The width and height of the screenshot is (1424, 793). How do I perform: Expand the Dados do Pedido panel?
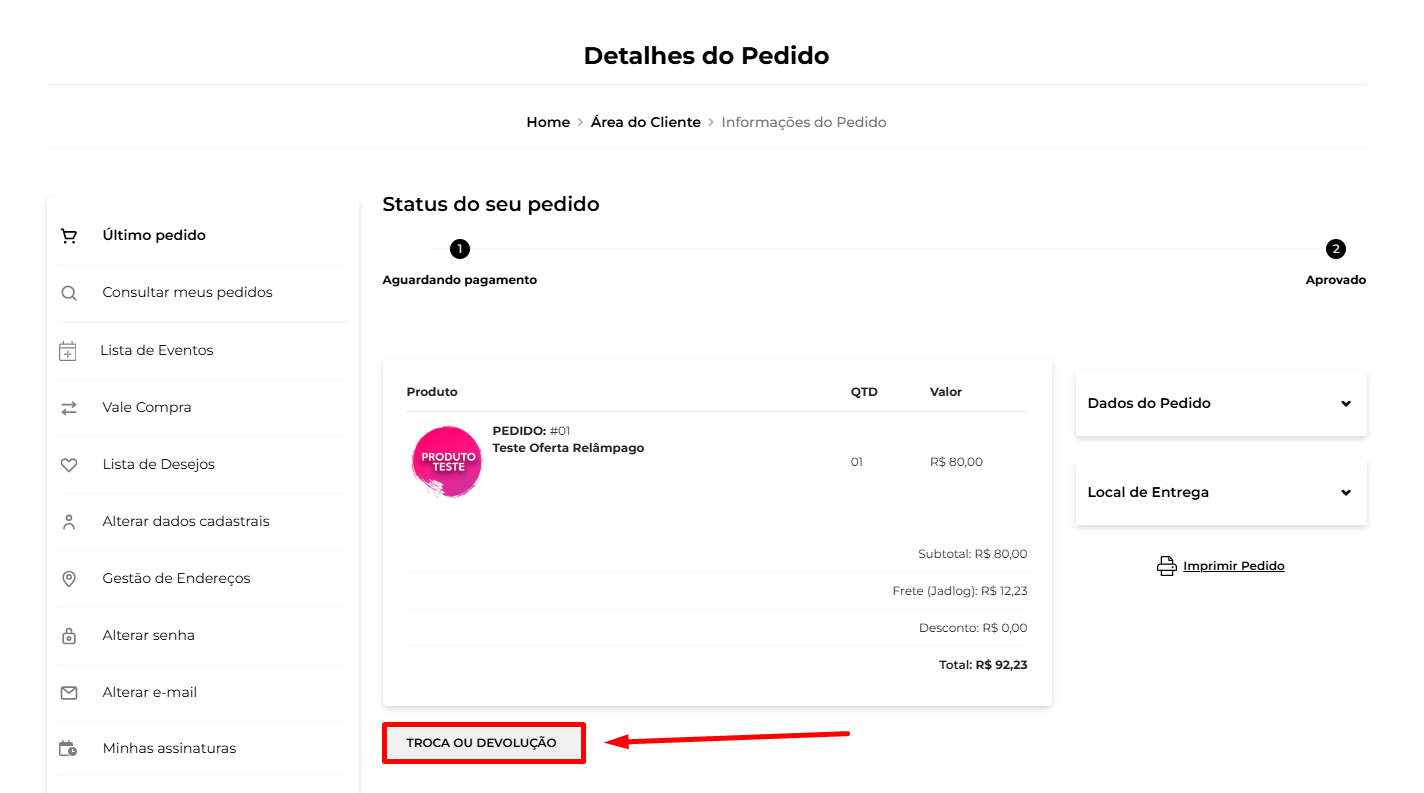click(x=1221, y=404)
